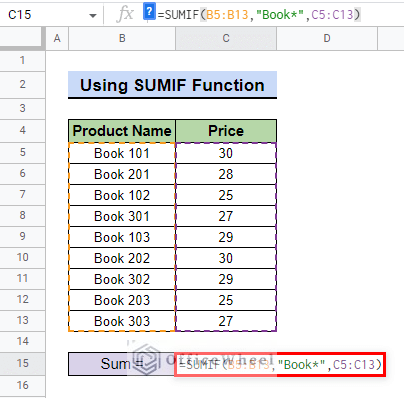404x398 pixels.
Task: Select column A header
Action: (57, 38)
